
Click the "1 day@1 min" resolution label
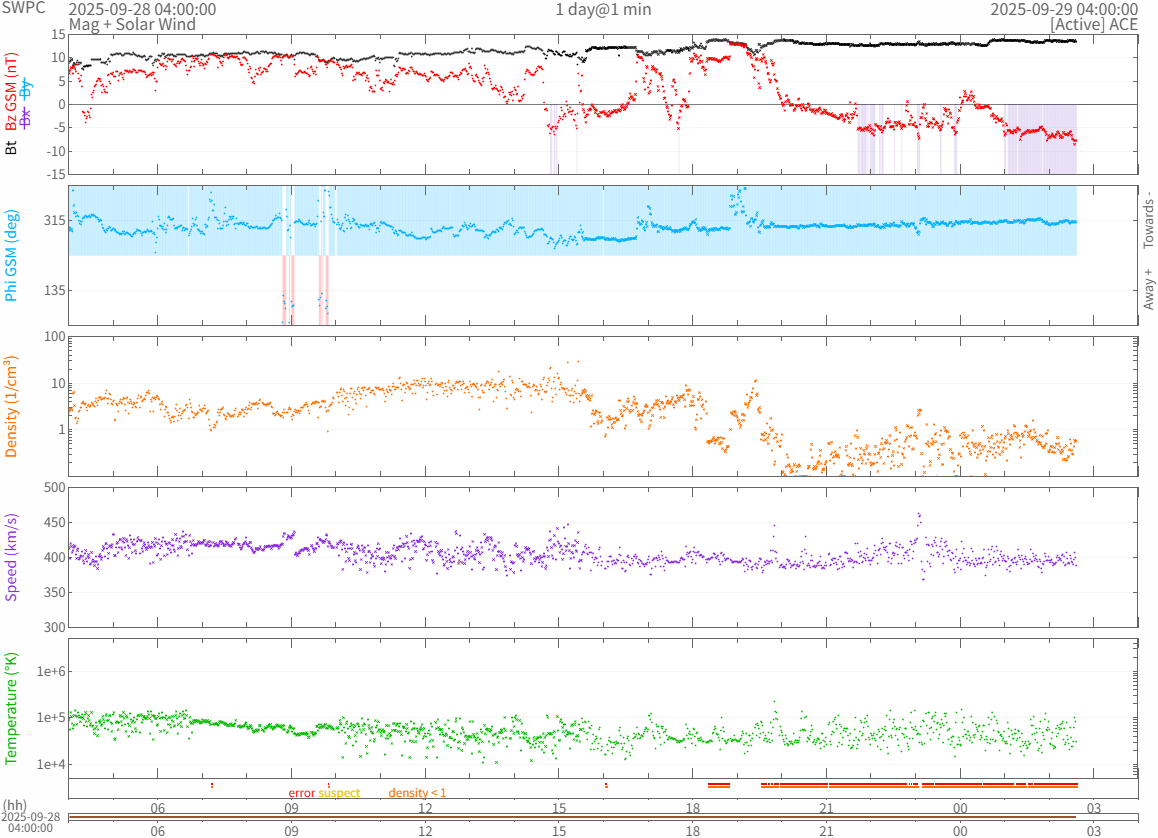pos(603,9)
